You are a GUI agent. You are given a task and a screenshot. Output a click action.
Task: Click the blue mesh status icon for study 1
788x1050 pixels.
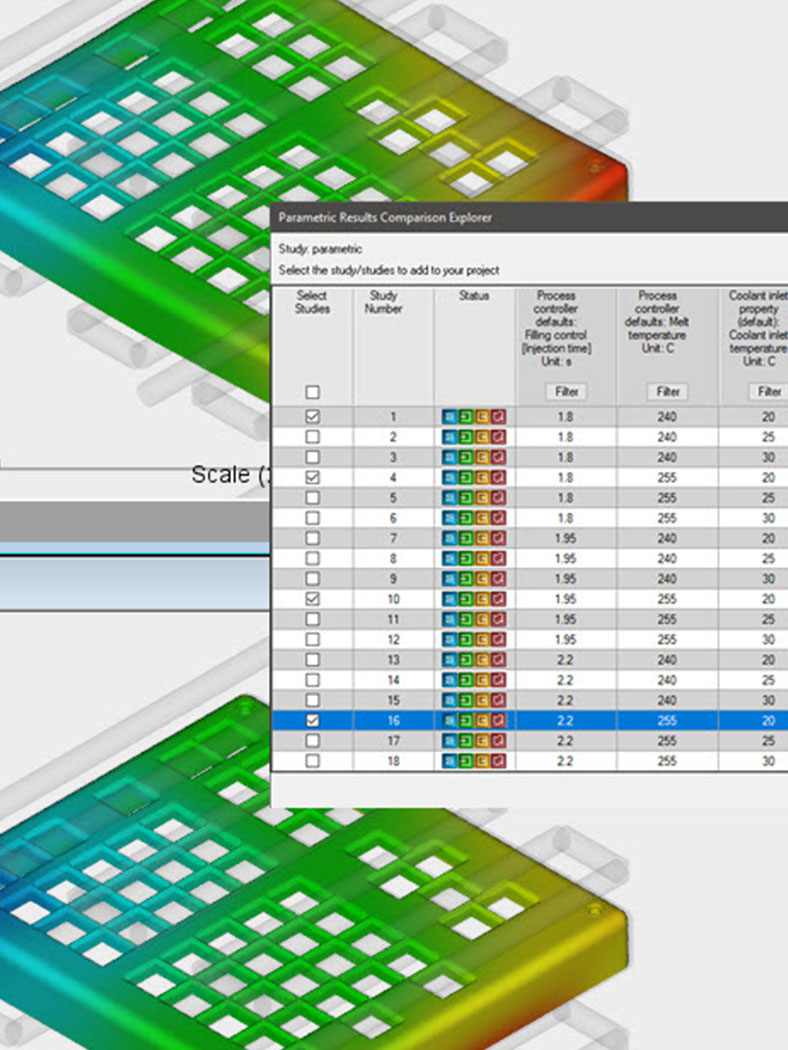click(449, 417)
